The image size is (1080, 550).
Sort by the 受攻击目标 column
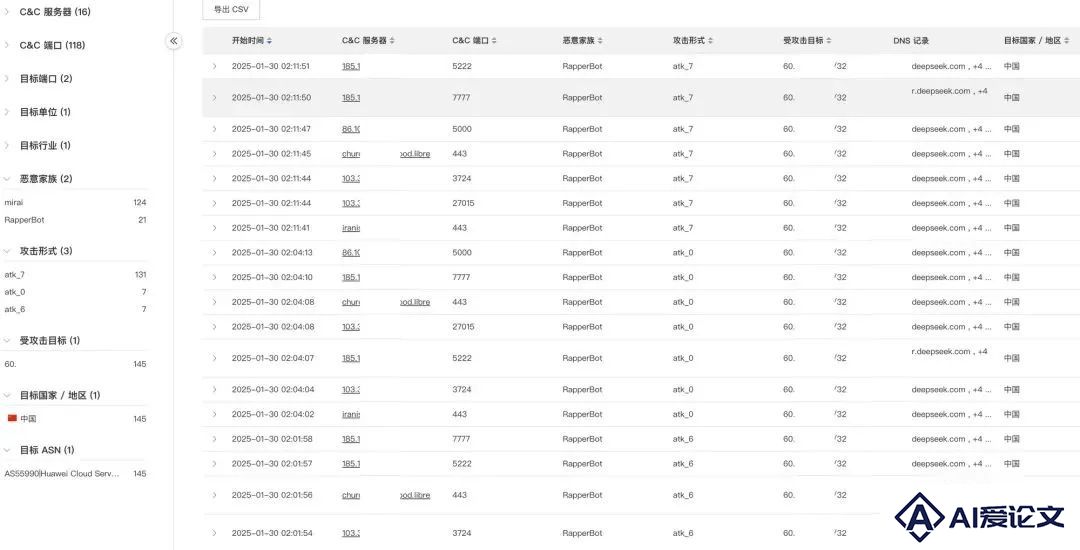[x=829, y=41]
